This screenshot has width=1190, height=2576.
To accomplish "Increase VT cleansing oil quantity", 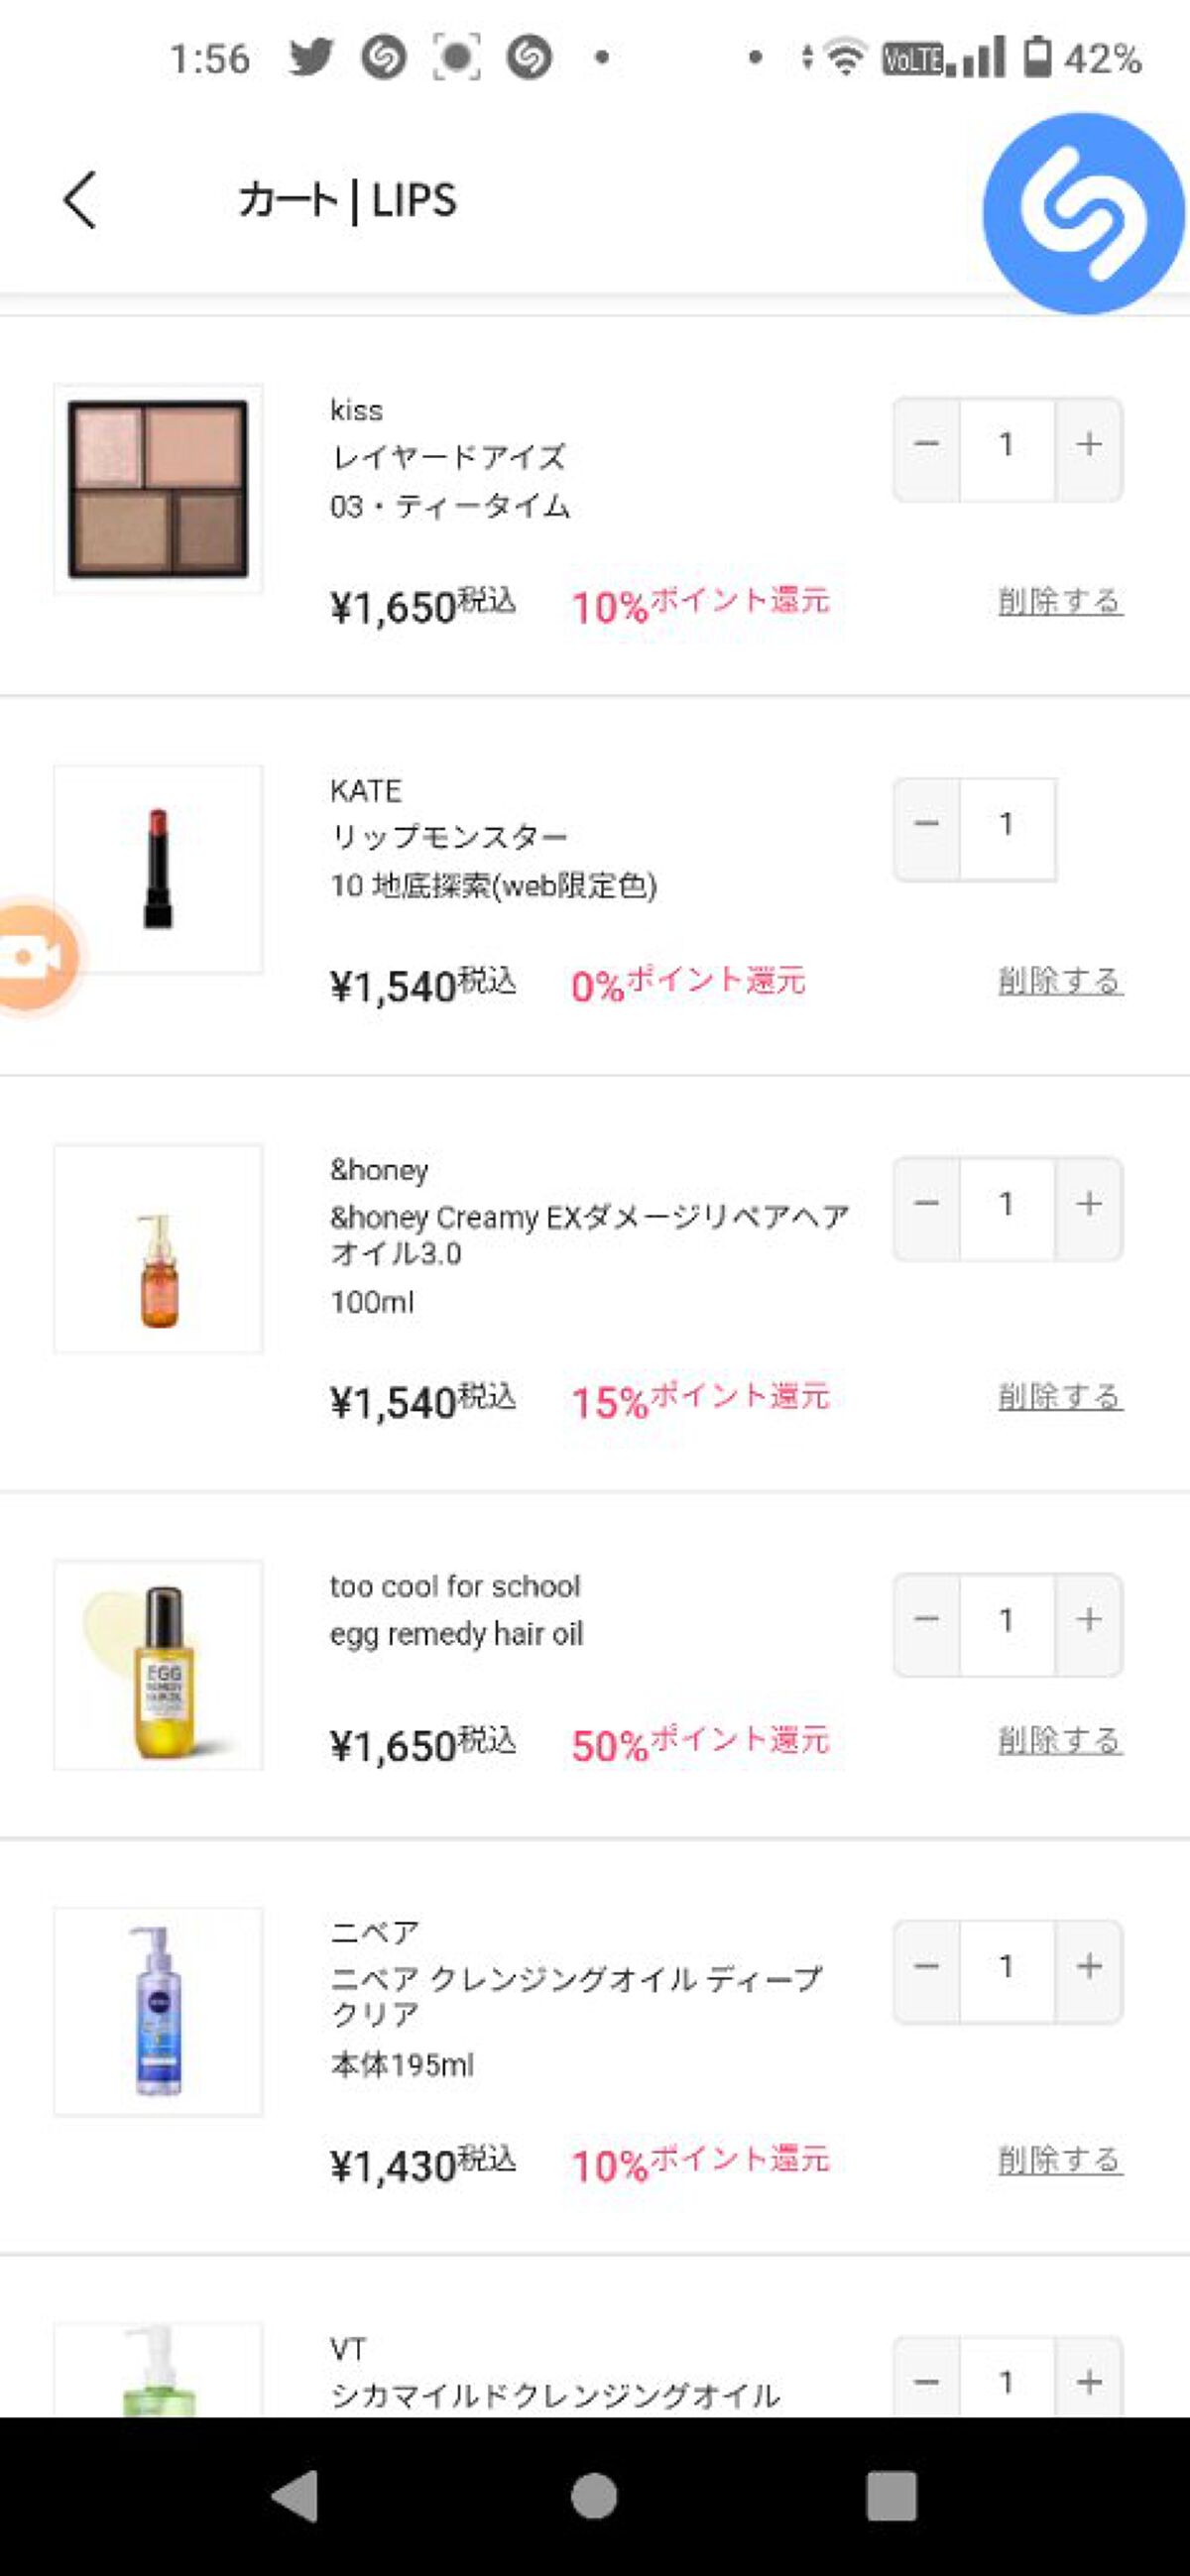I will [x=1089, y=2383].
